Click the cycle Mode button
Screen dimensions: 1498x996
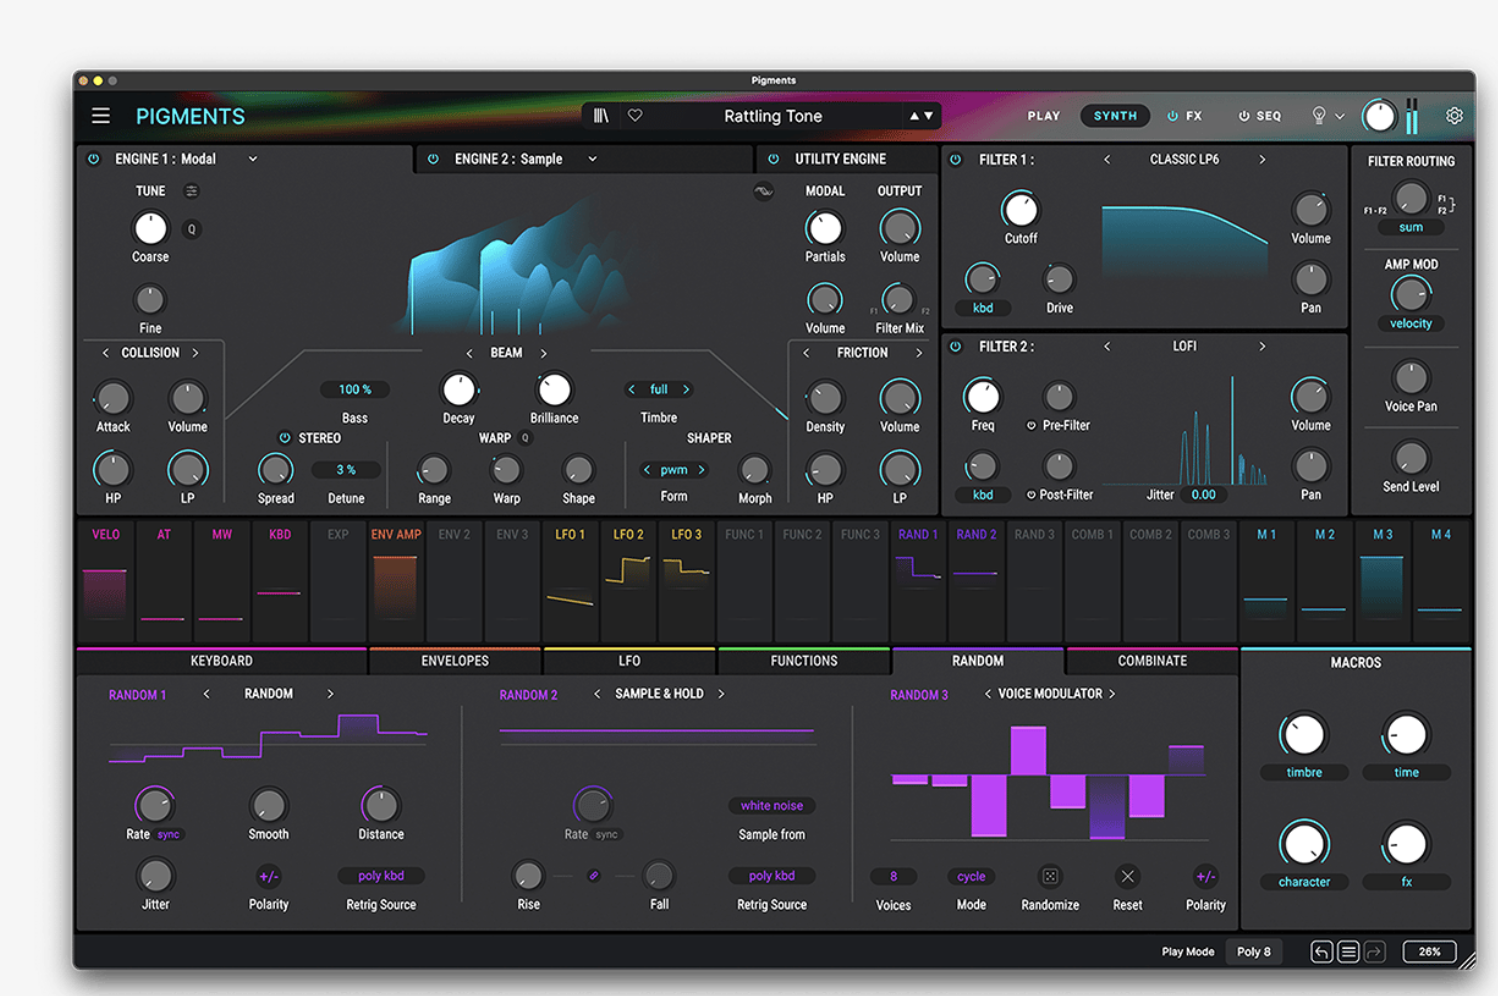(971, 876)
